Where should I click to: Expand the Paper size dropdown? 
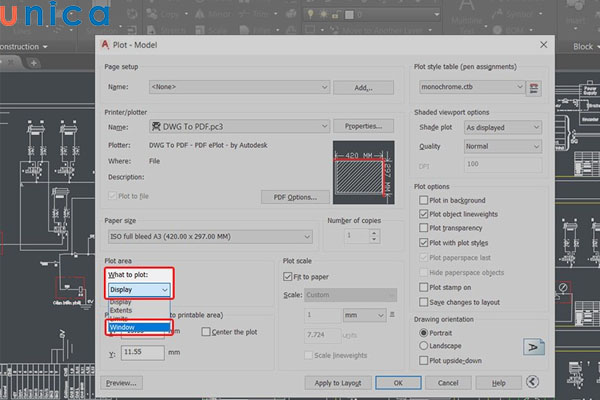click(x=209, y=237)
